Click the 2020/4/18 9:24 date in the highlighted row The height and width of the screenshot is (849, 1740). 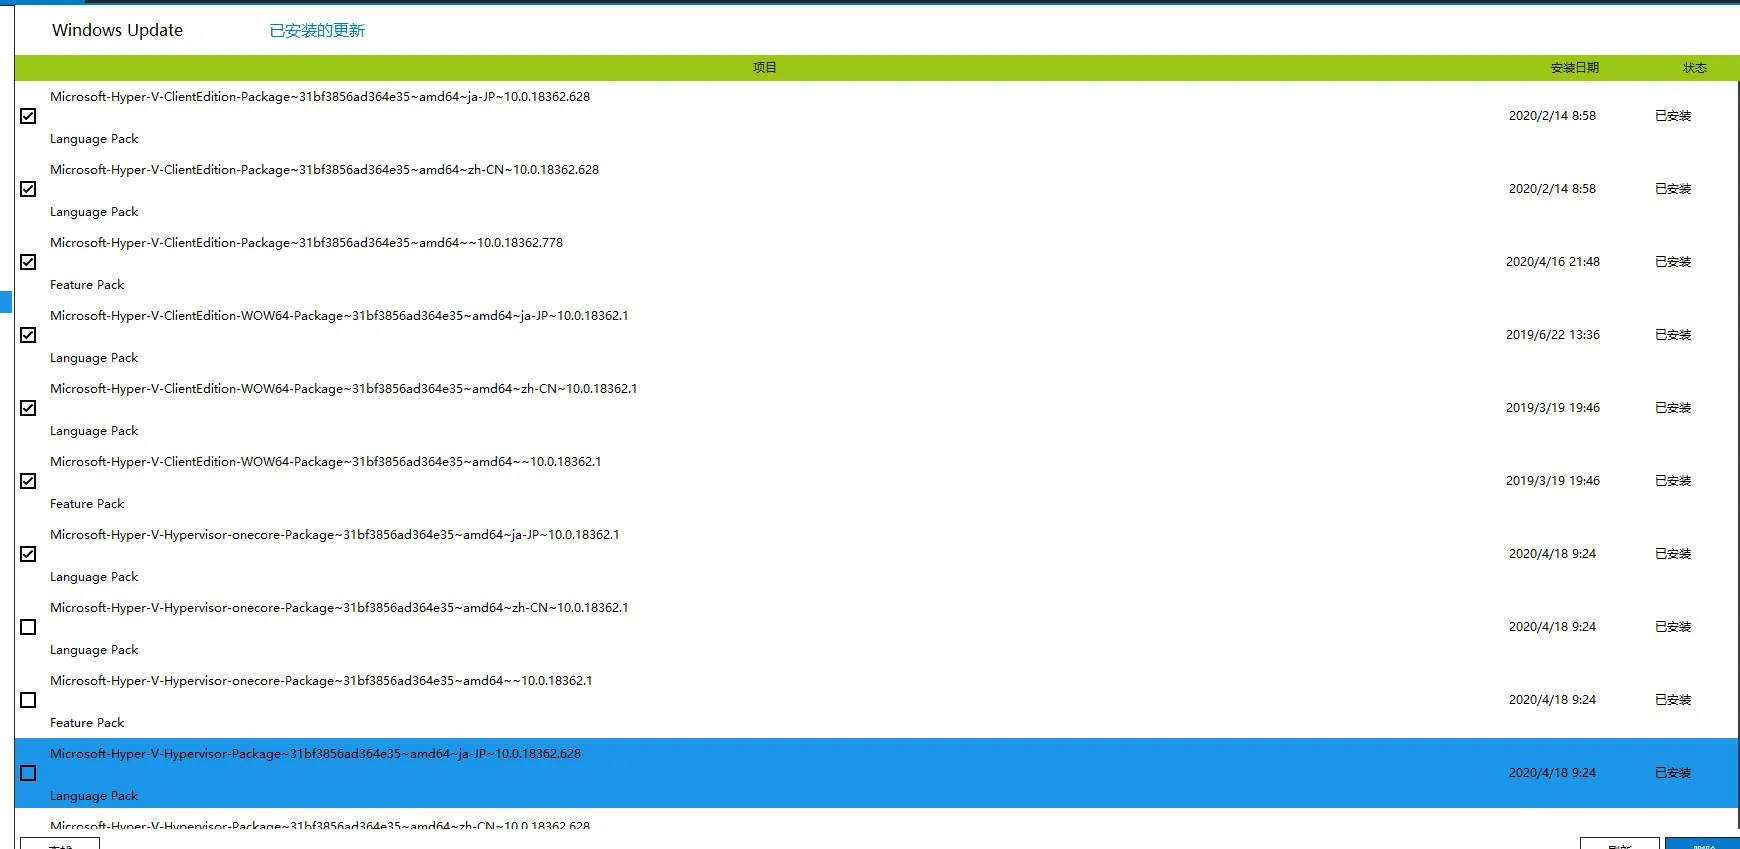(1553, 773)
